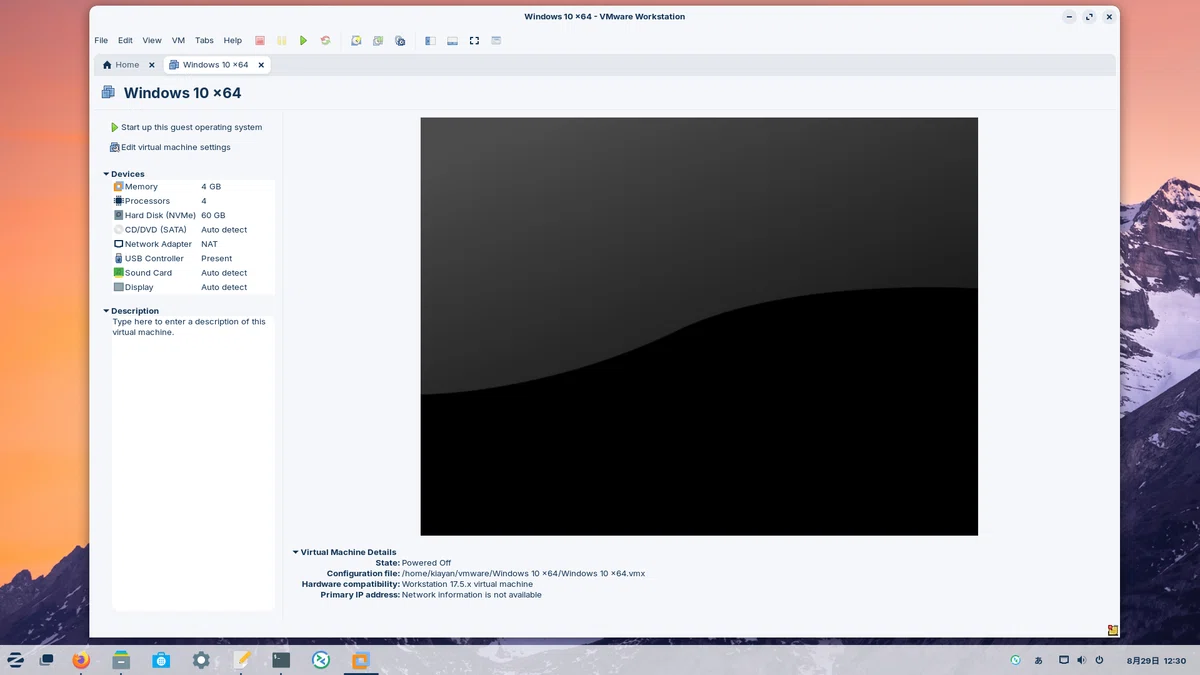
Task: Click the Restart Guest toolbar icon
Action: click(325, 41)
